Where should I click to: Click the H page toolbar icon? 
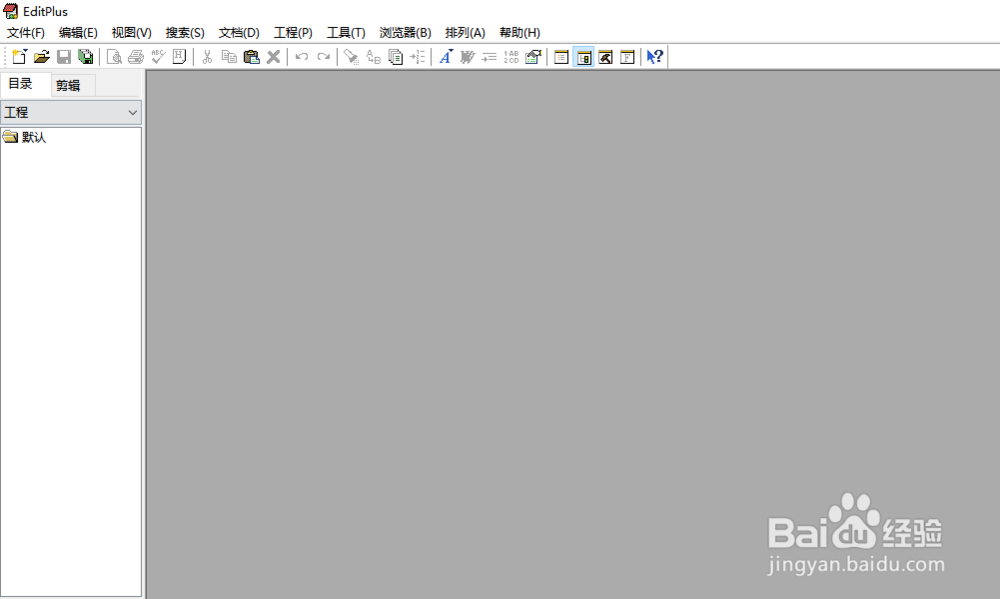click(179, 57)
